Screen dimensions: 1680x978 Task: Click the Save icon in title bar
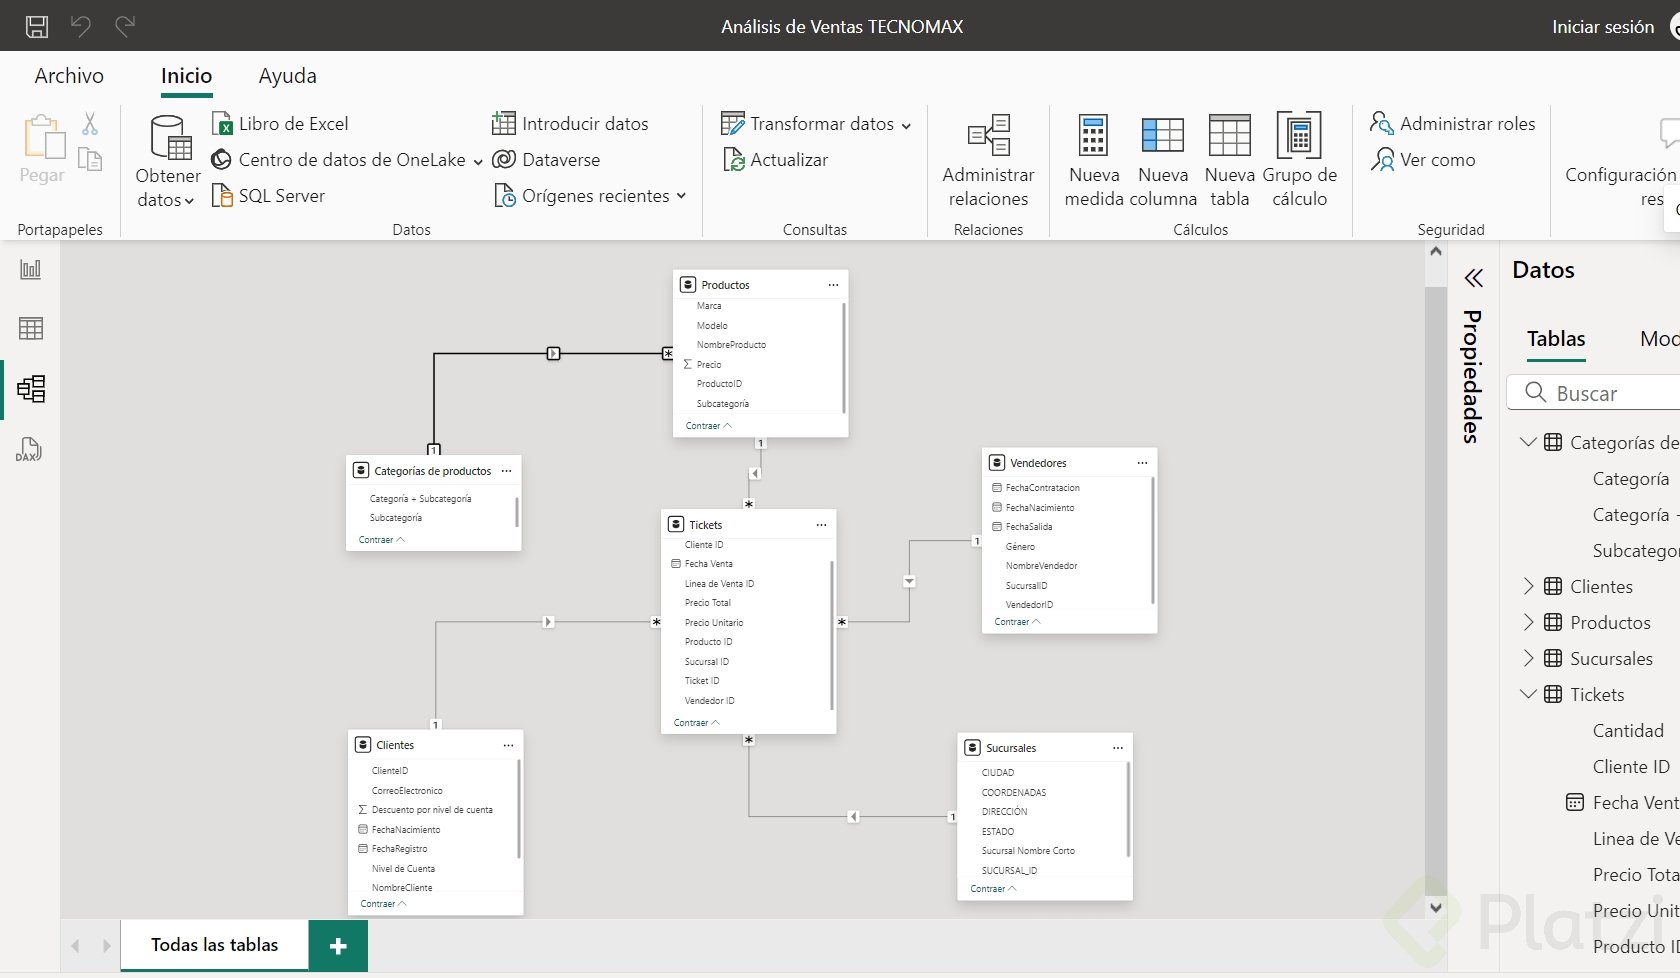[37, 27]
